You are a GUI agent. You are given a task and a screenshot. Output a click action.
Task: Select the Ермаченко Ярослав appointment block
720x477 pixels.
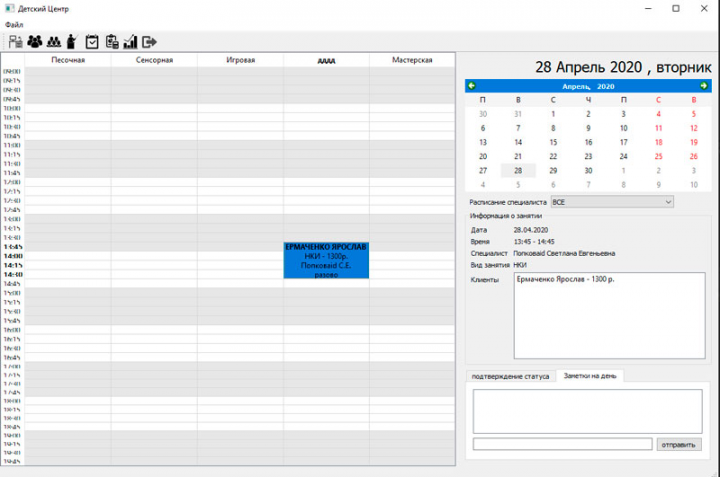click(326, 260)
